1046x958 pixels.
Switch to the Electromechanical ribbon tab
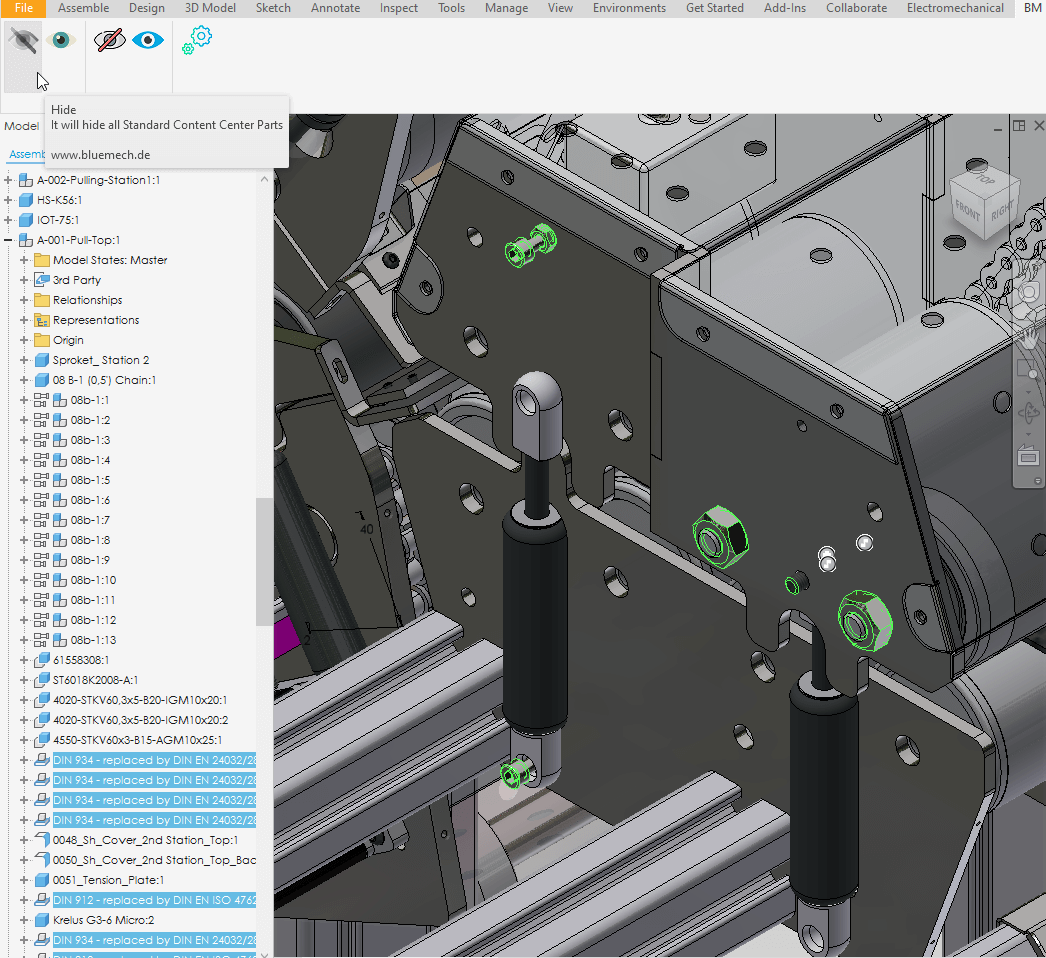pos(955,8)
